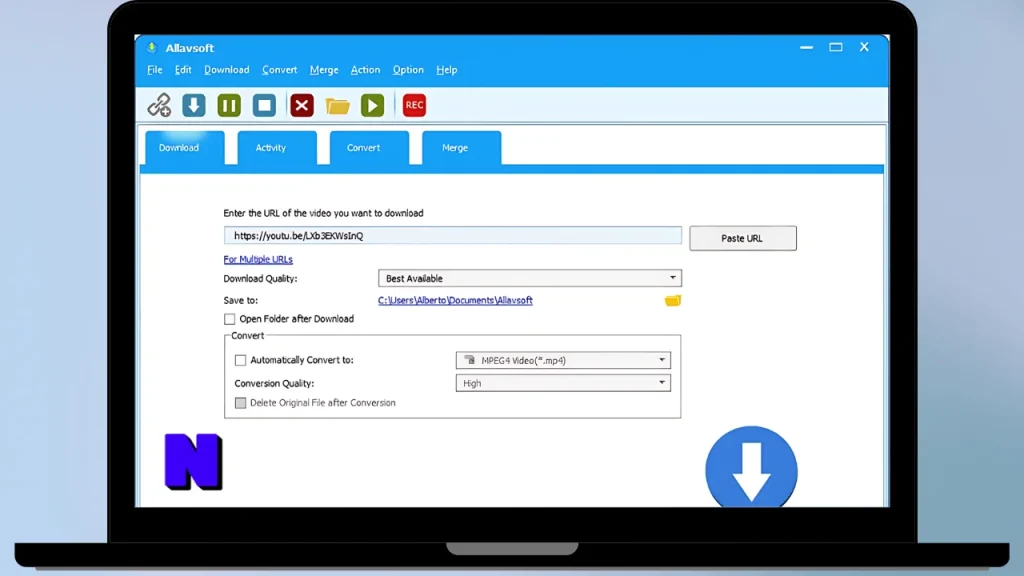
Task: Open the Edit menu
Action: [x=183, y=70]
